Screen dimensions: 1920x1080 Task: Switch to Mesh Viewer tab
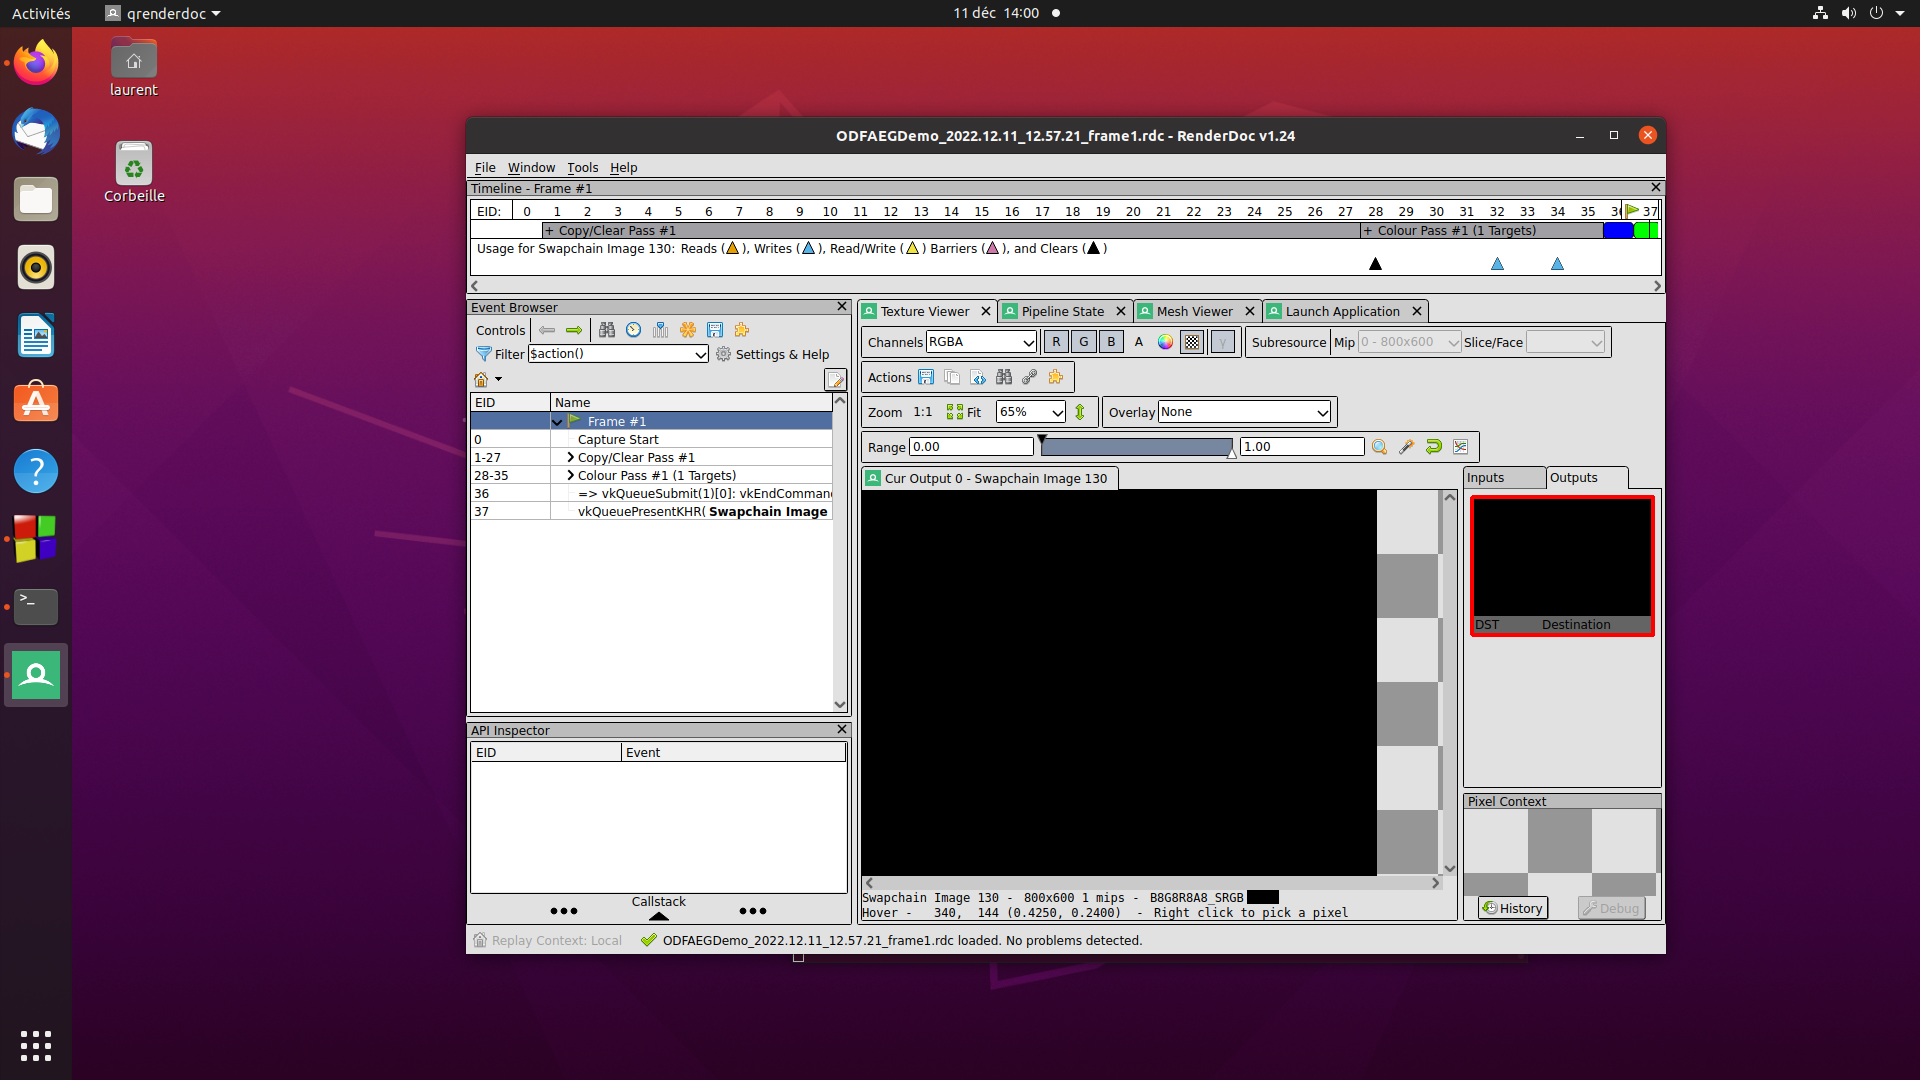[x=1194, y=311]
